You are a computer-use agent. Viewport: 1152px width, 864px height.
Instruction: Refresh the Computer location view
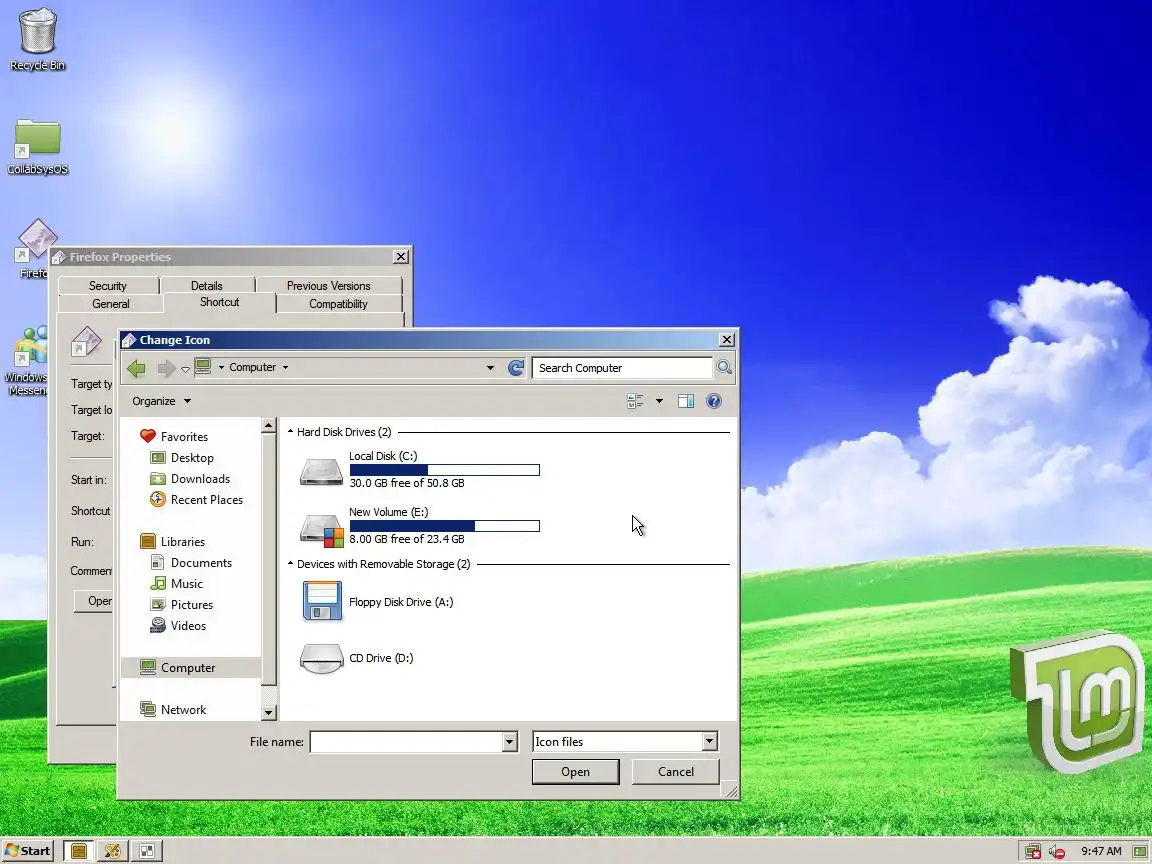(x=516, y=367)
